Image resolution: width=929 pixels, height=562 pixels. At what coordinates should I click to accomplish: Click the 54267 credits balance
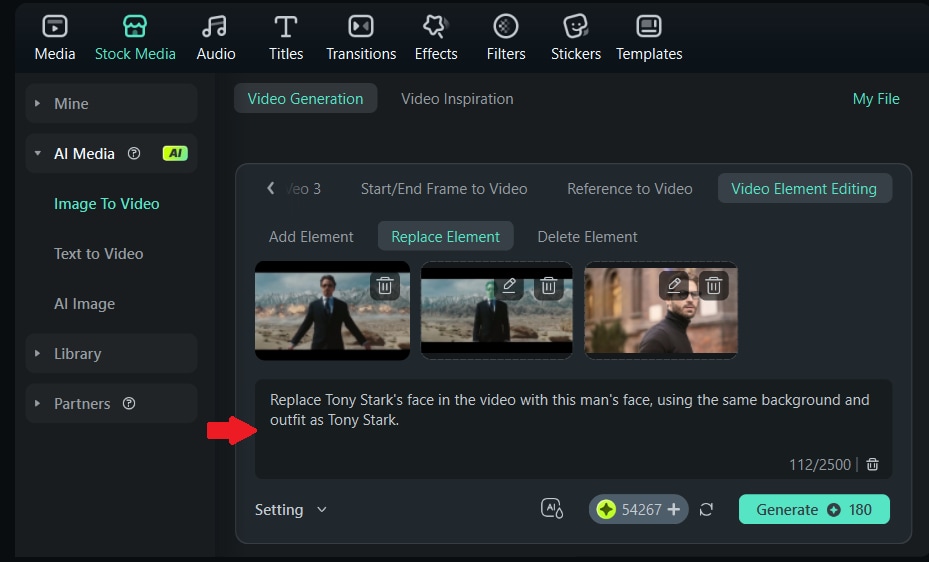pos(638,509)
